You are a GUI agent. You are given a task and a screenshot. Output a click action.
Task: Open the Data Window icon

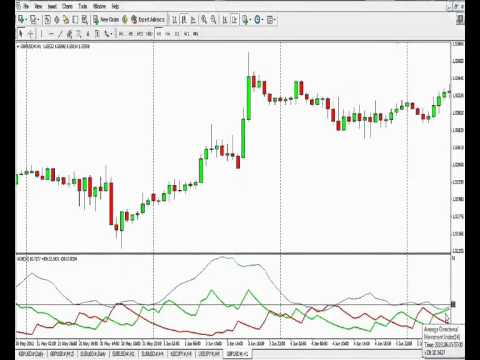click(x=57, y=20)
